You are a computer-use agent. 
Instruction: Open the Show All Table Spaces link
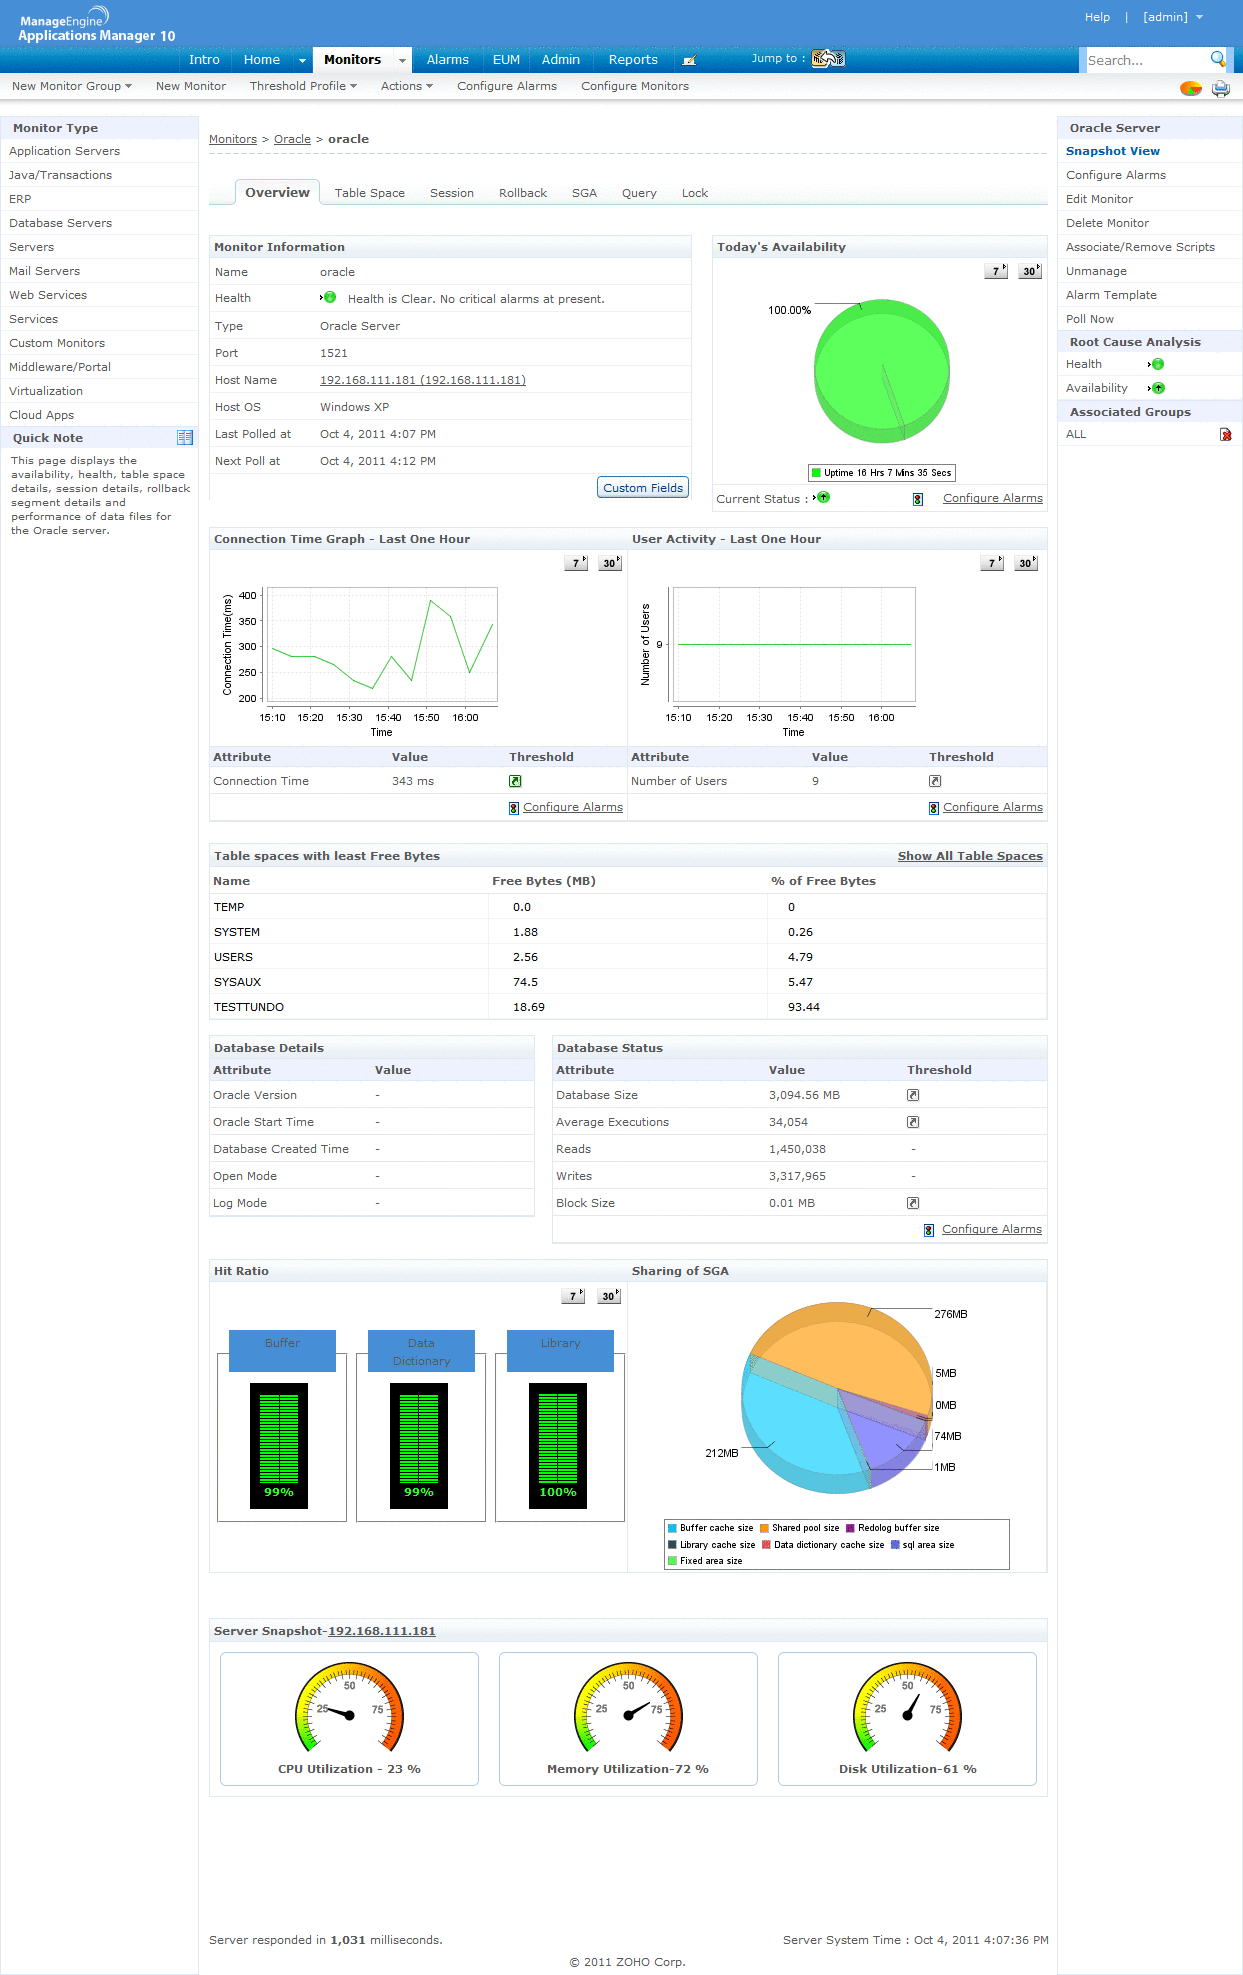[x=970, y=856]
